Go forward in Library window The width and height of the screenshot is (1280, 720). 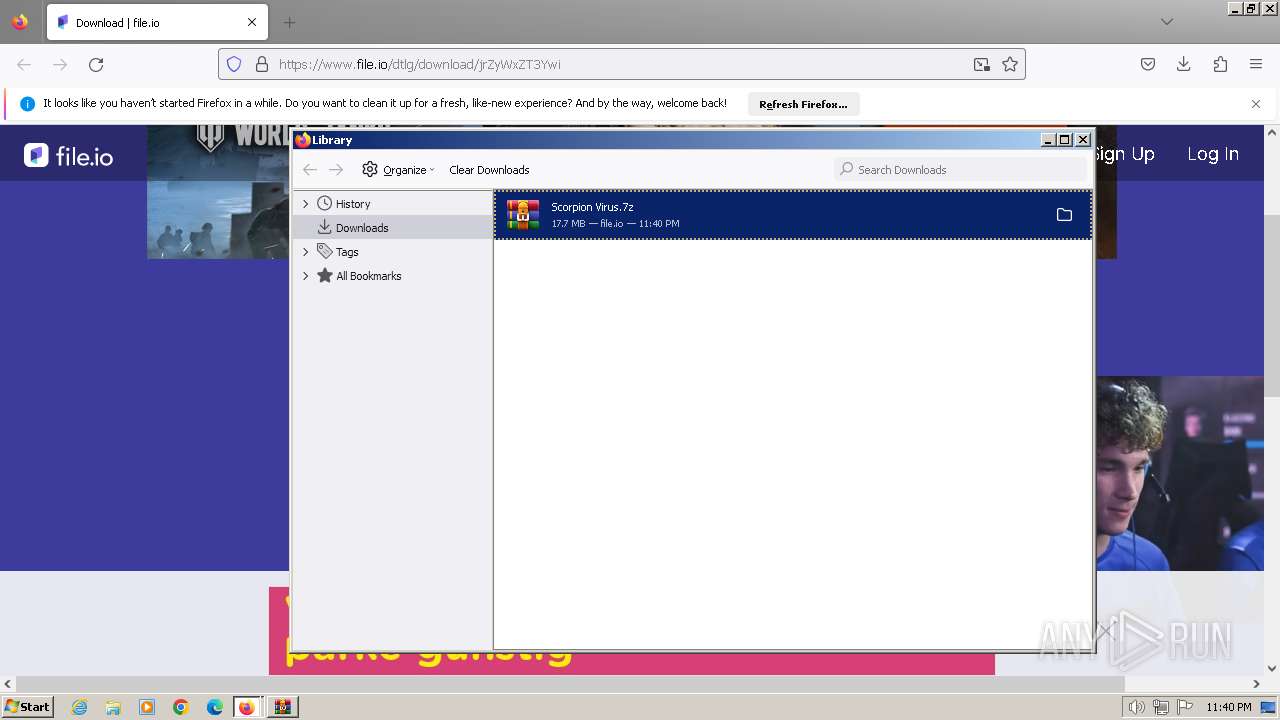(336, 170)
